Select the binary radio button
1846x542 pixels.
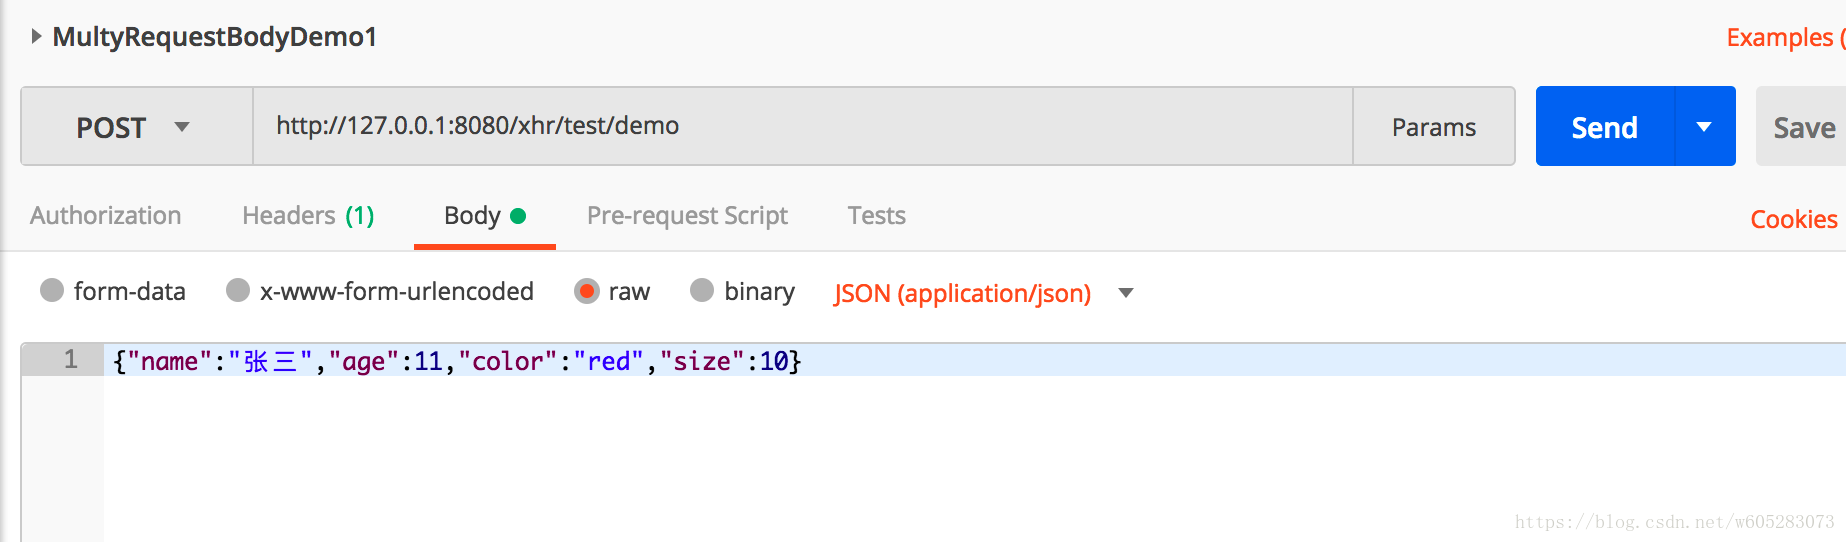[x=703, y=291]
